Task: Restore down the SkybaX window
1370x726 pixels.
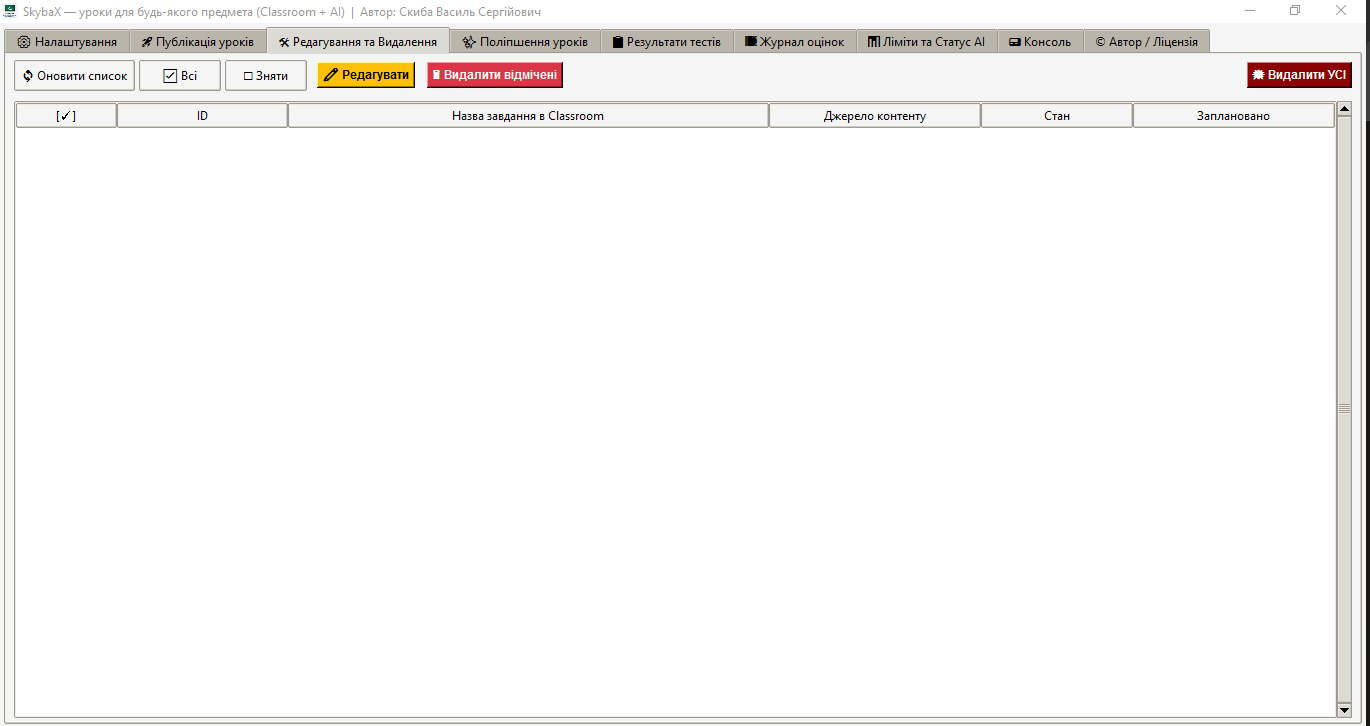Action: 1295,10
